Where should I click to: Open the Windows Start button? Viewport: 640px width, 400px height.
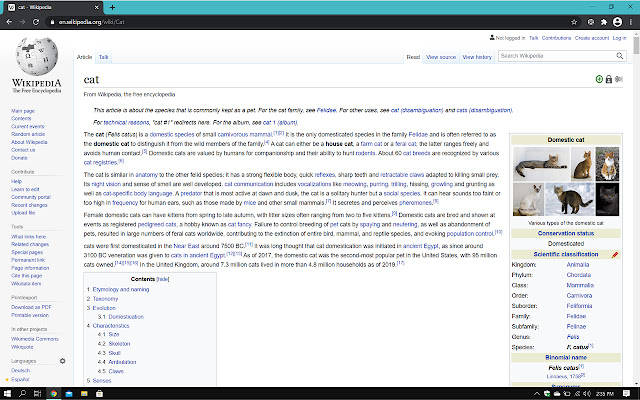tap(7, 393)
